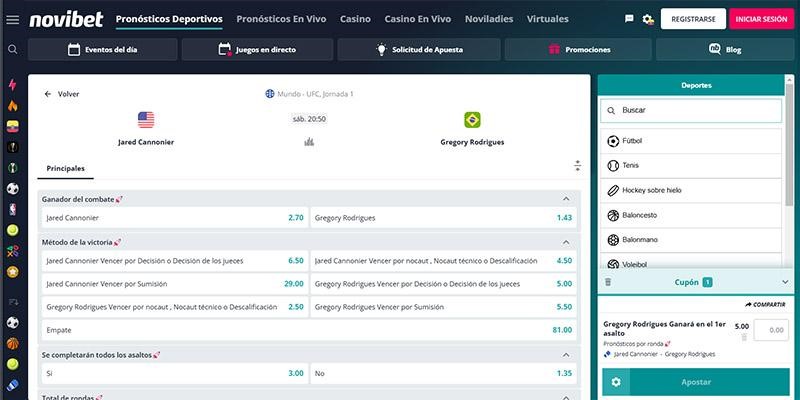Viewport: 800px width, 400px height.
Task: Open Eventos del día
Action: [103, 49]
